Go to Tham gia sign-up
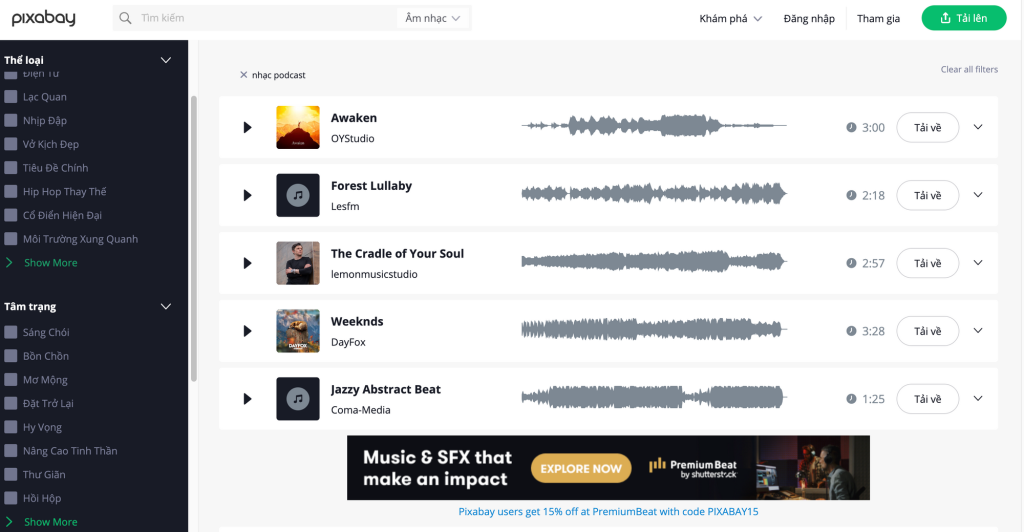The image size is (1024, 532). coord(878,19)
